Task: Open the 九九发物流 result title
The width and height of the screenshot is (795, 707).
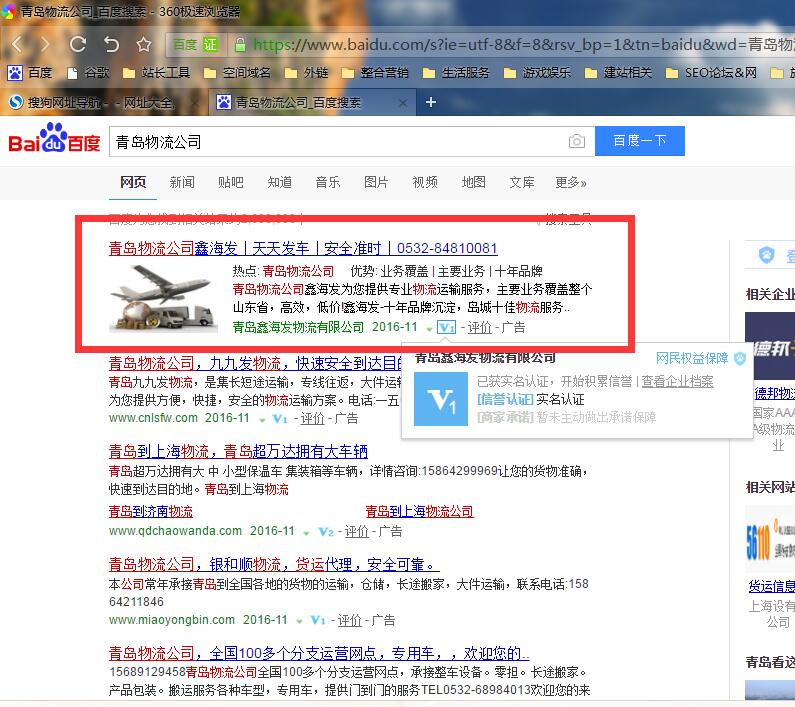Action: pos(255,363)
